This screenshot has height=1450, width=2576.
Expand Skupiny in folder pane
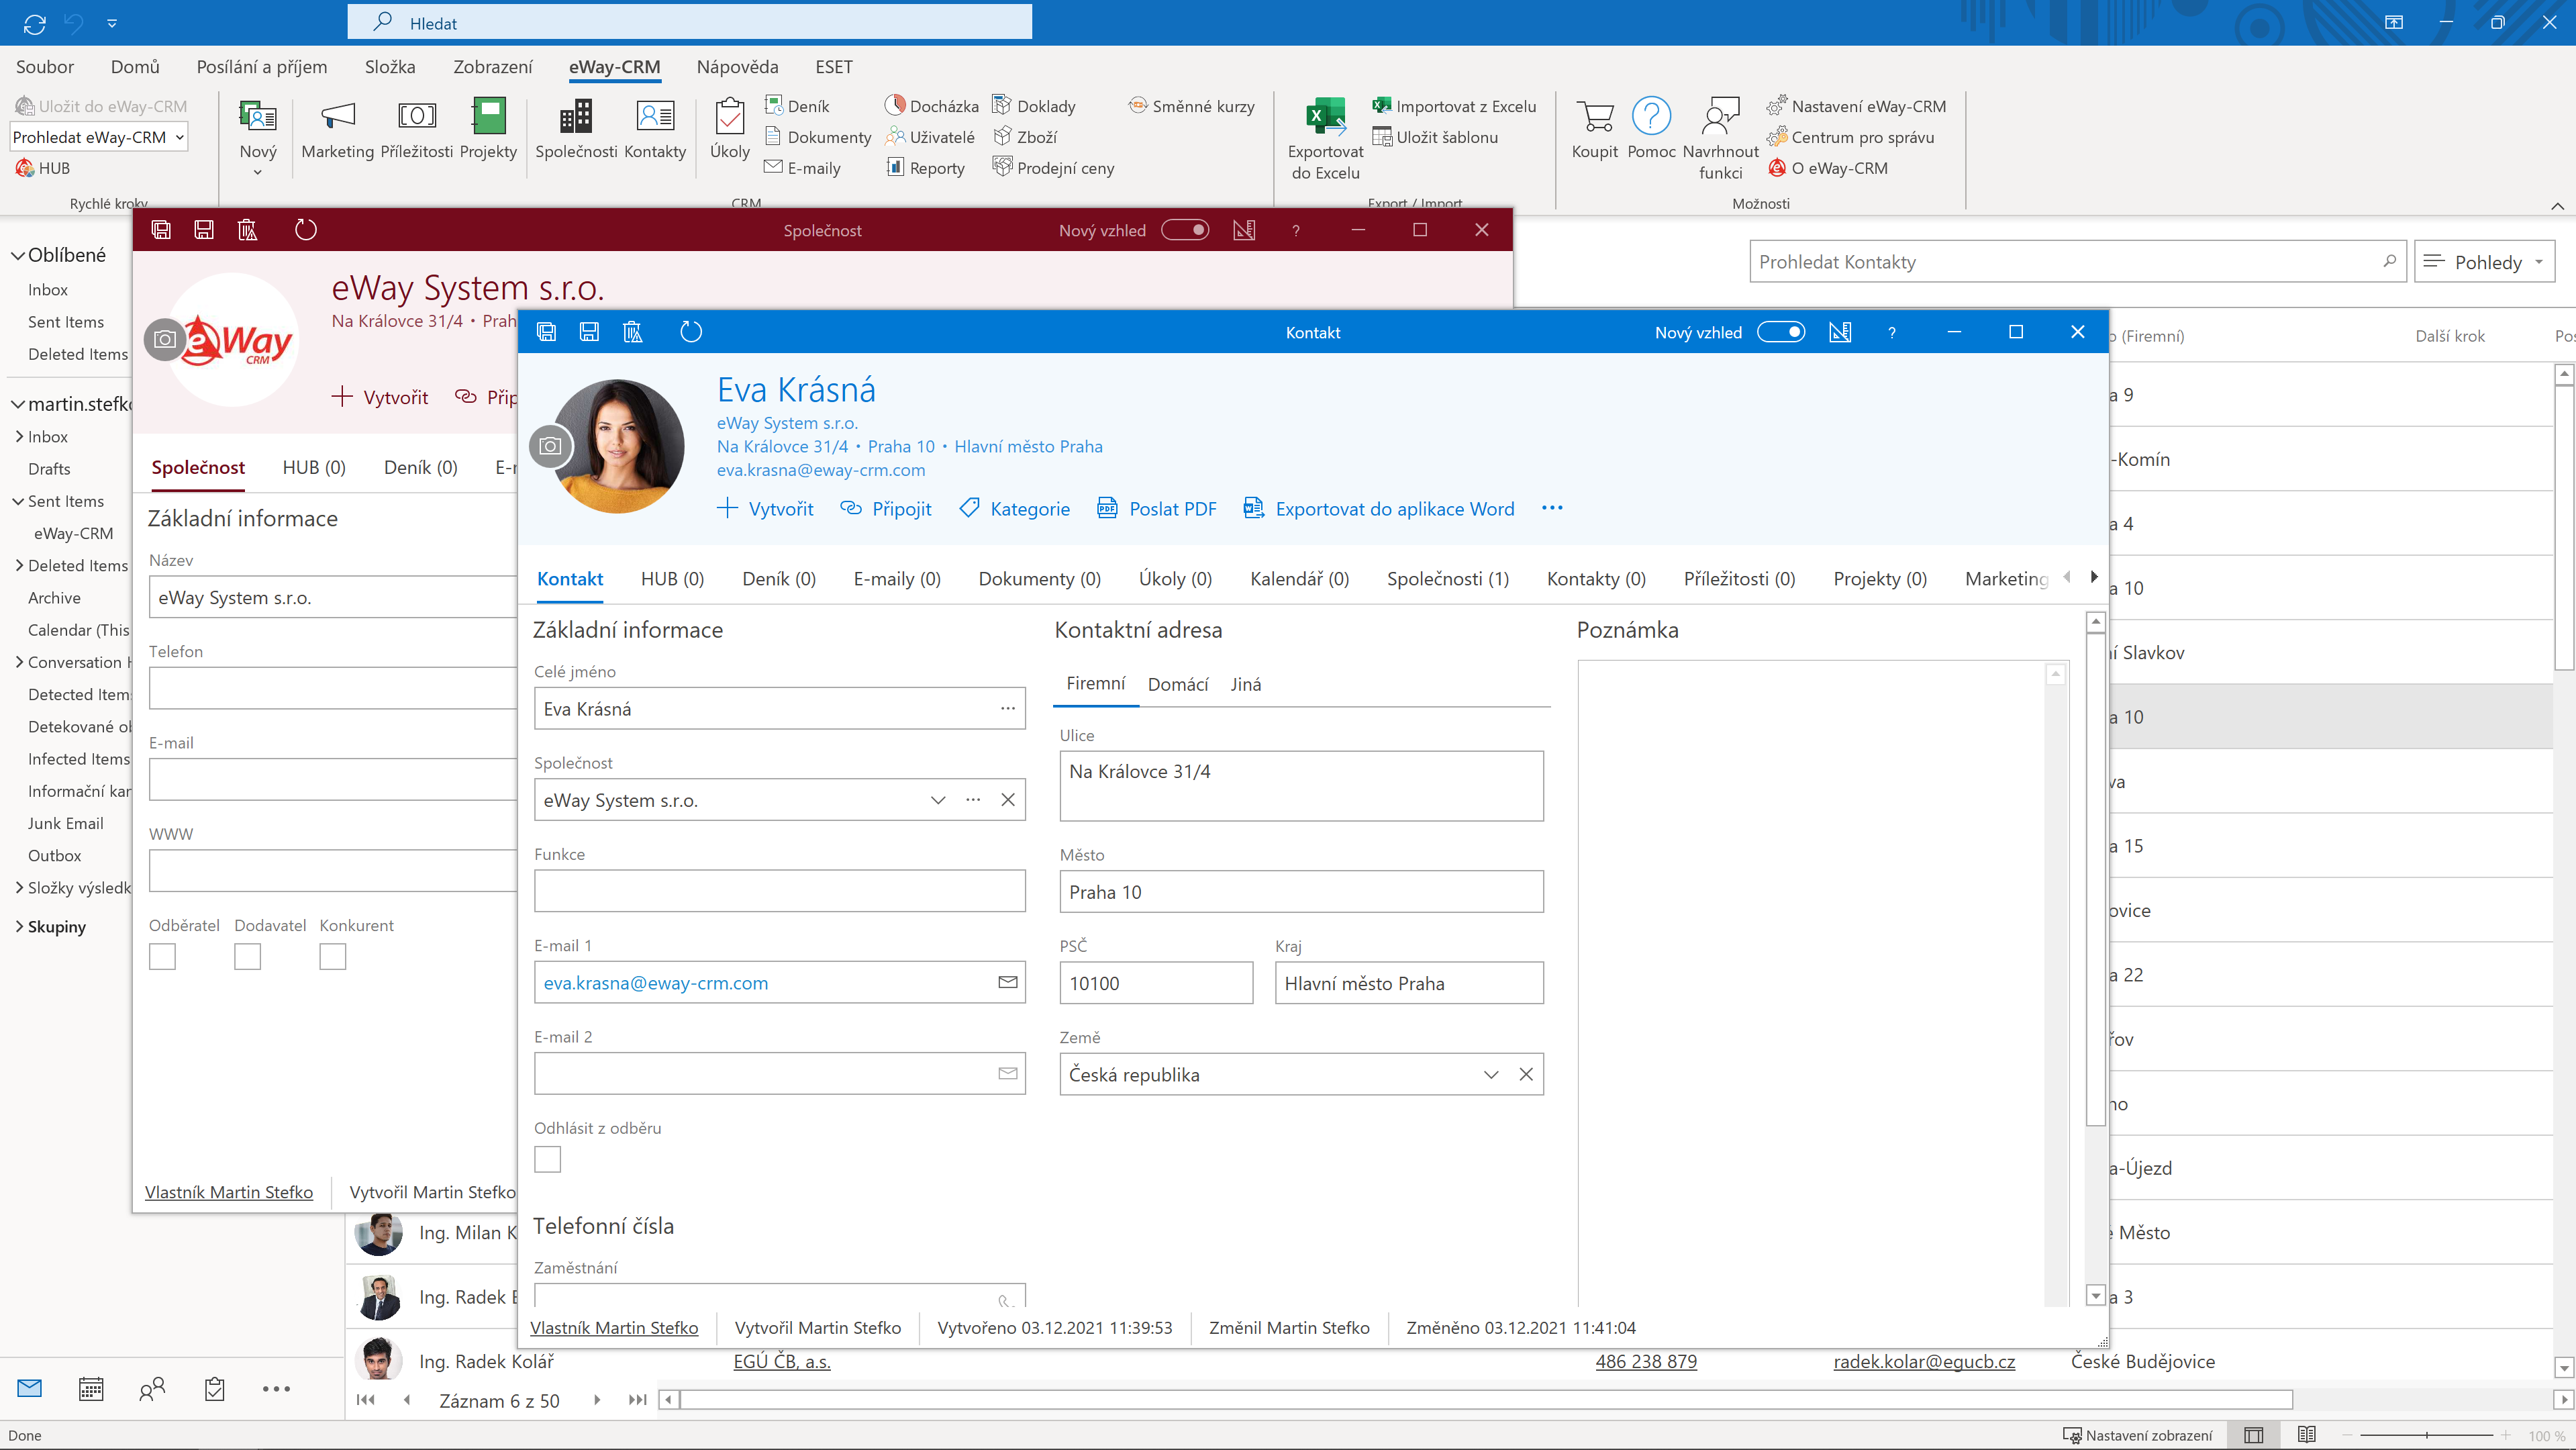click(19, 926)
